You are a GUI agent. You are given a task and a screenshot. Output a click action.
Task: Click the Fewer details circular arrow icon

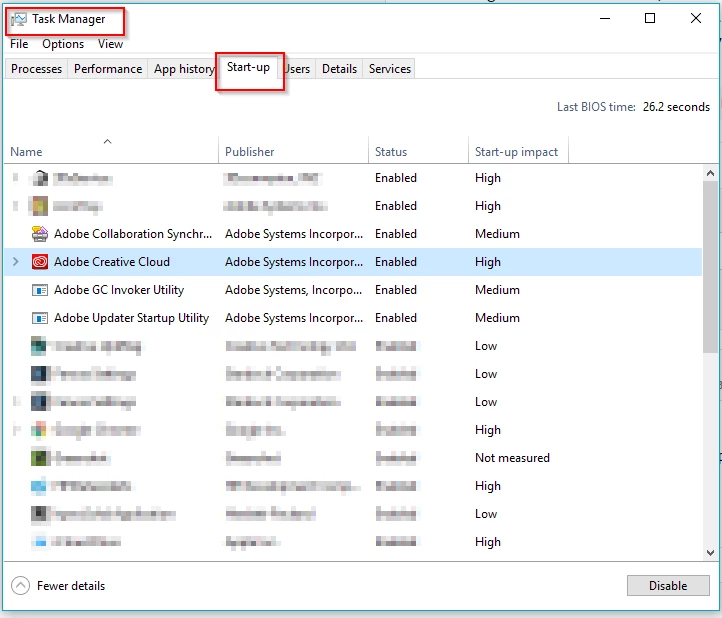tap(20, 586)
